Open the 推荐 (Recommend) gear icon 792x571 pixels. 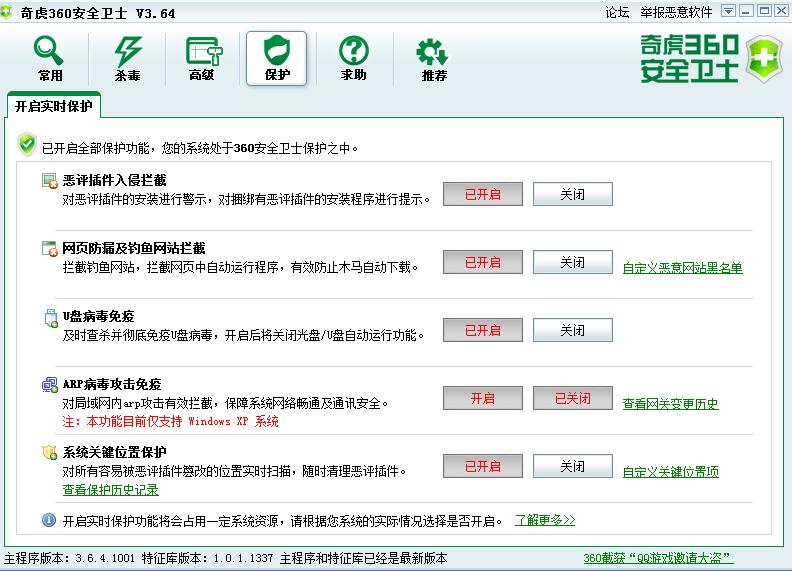point(433,59)
